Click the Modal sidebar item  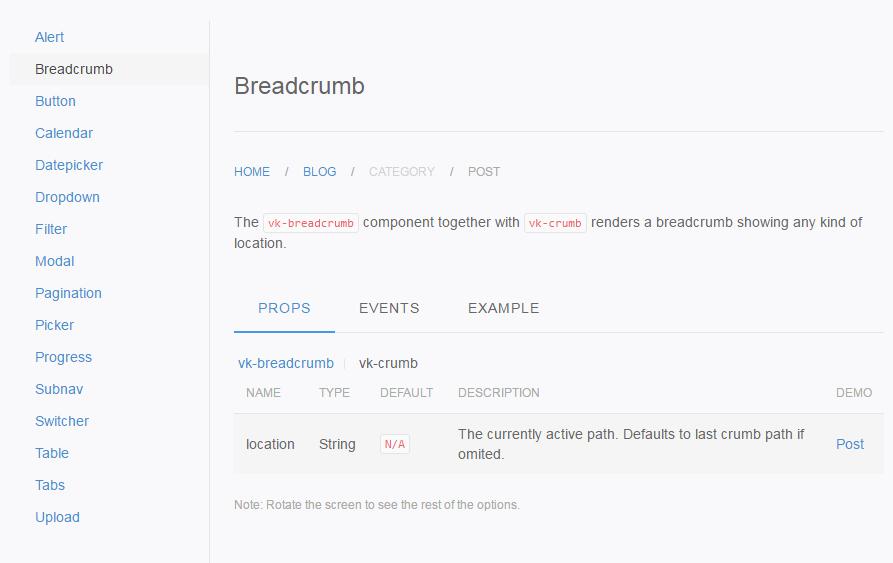click(55, 261)
